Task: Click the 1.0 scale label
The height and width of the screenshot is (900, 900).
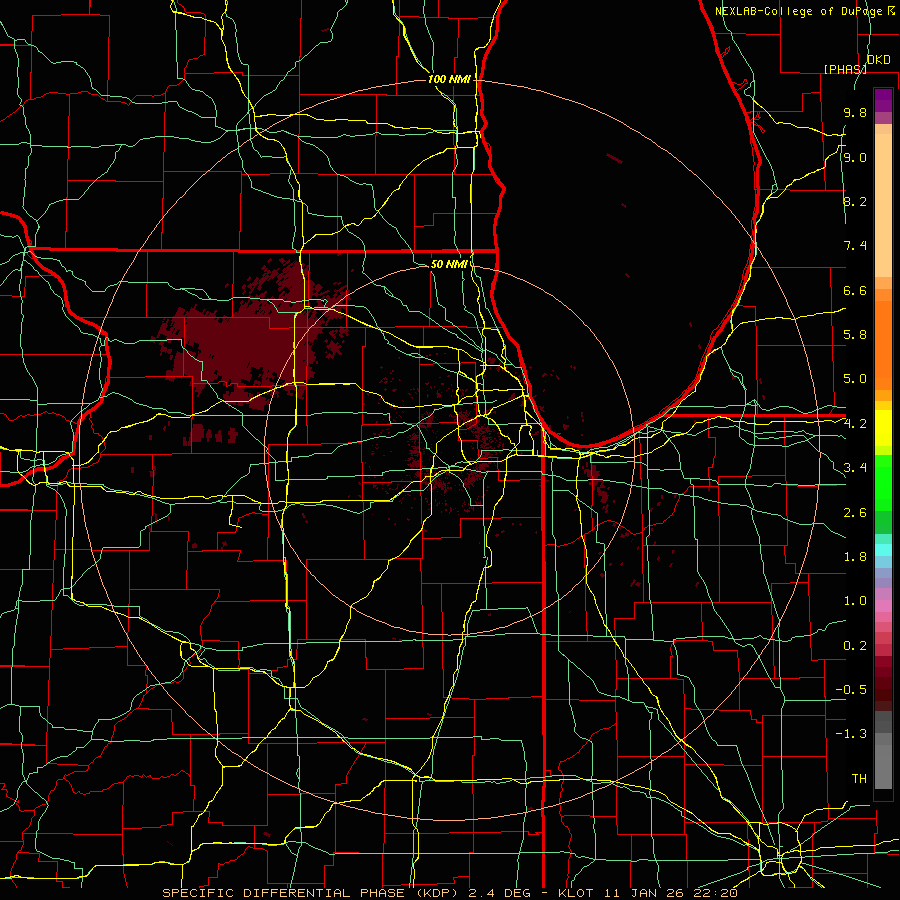Action: [x=855, y=601]
